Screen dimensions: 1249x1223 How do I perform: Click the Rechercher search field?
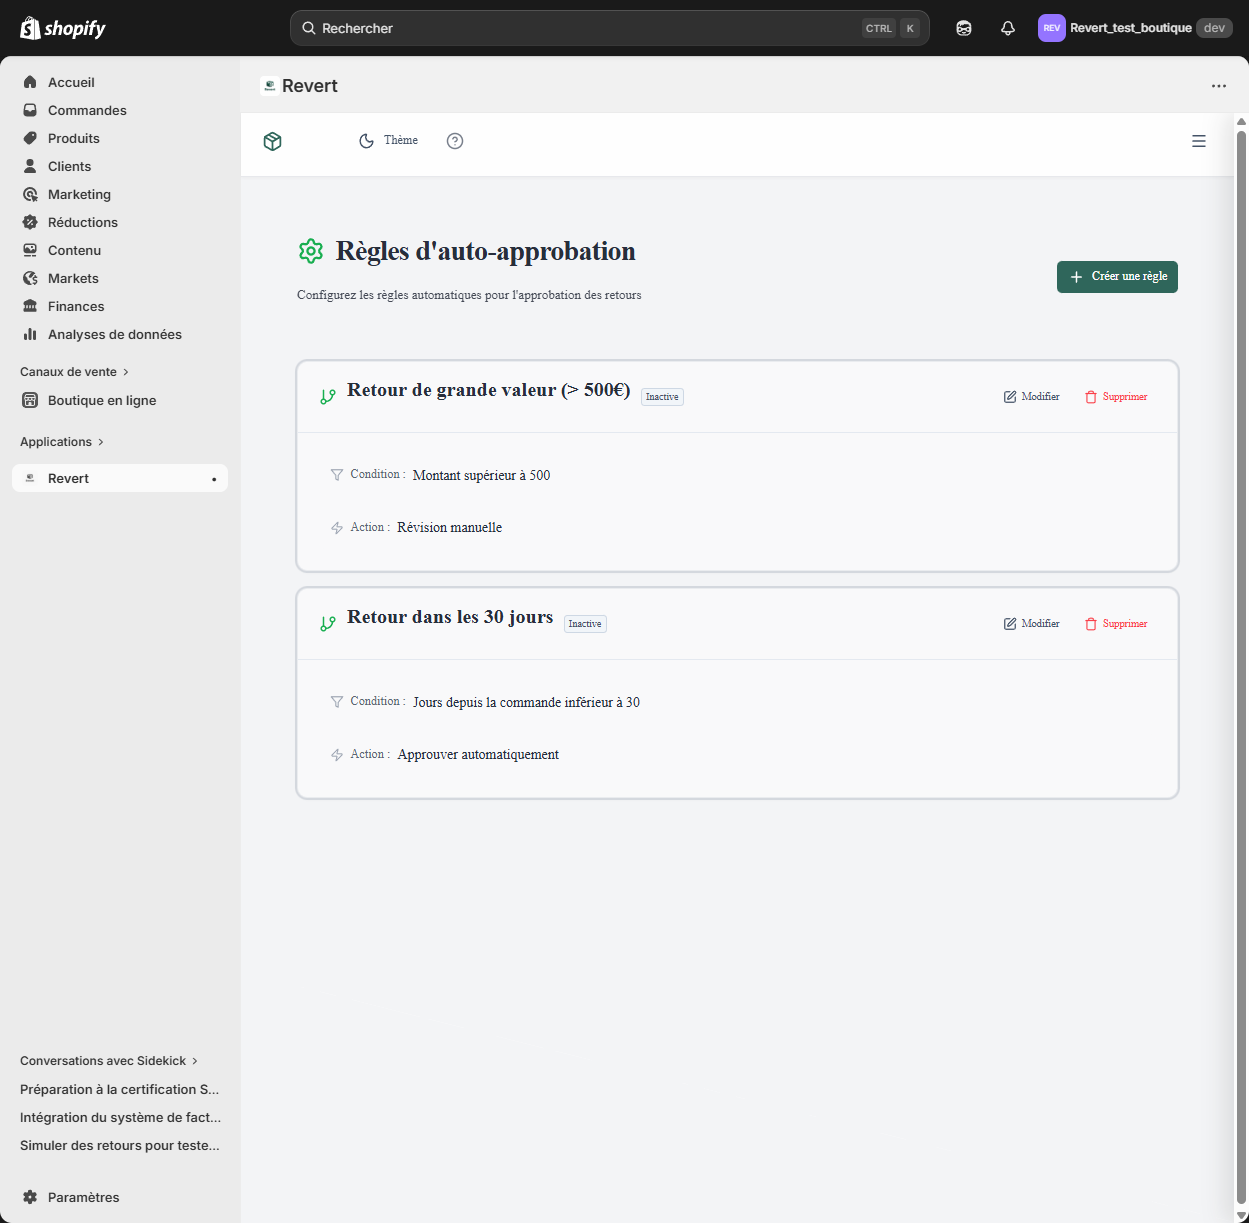pyautogui.click(x=580, y=28)
